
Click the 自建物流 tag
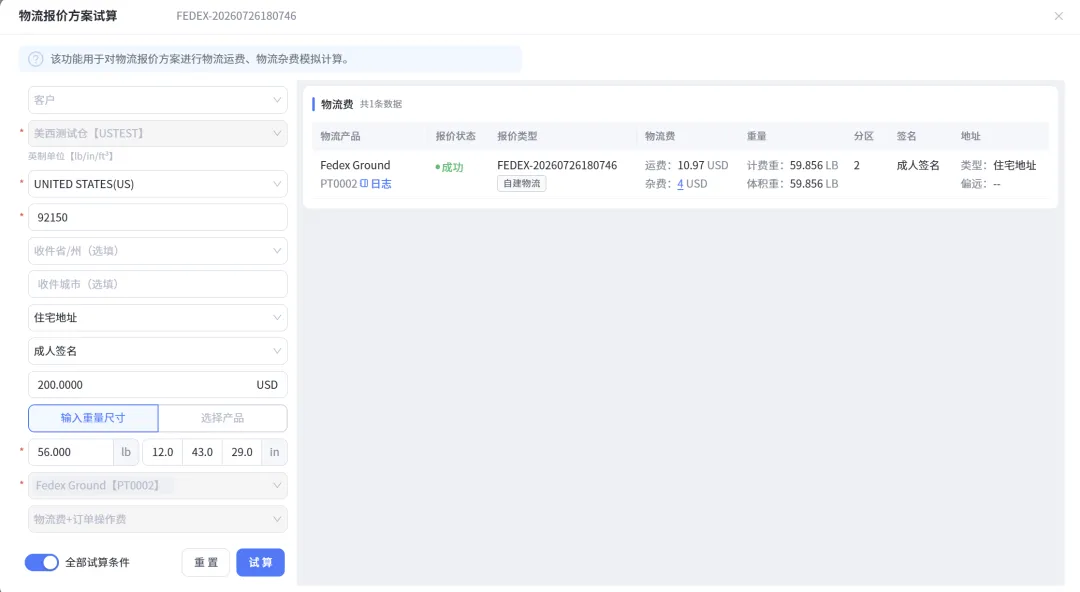pyautogui.click(x=521, y=183)
